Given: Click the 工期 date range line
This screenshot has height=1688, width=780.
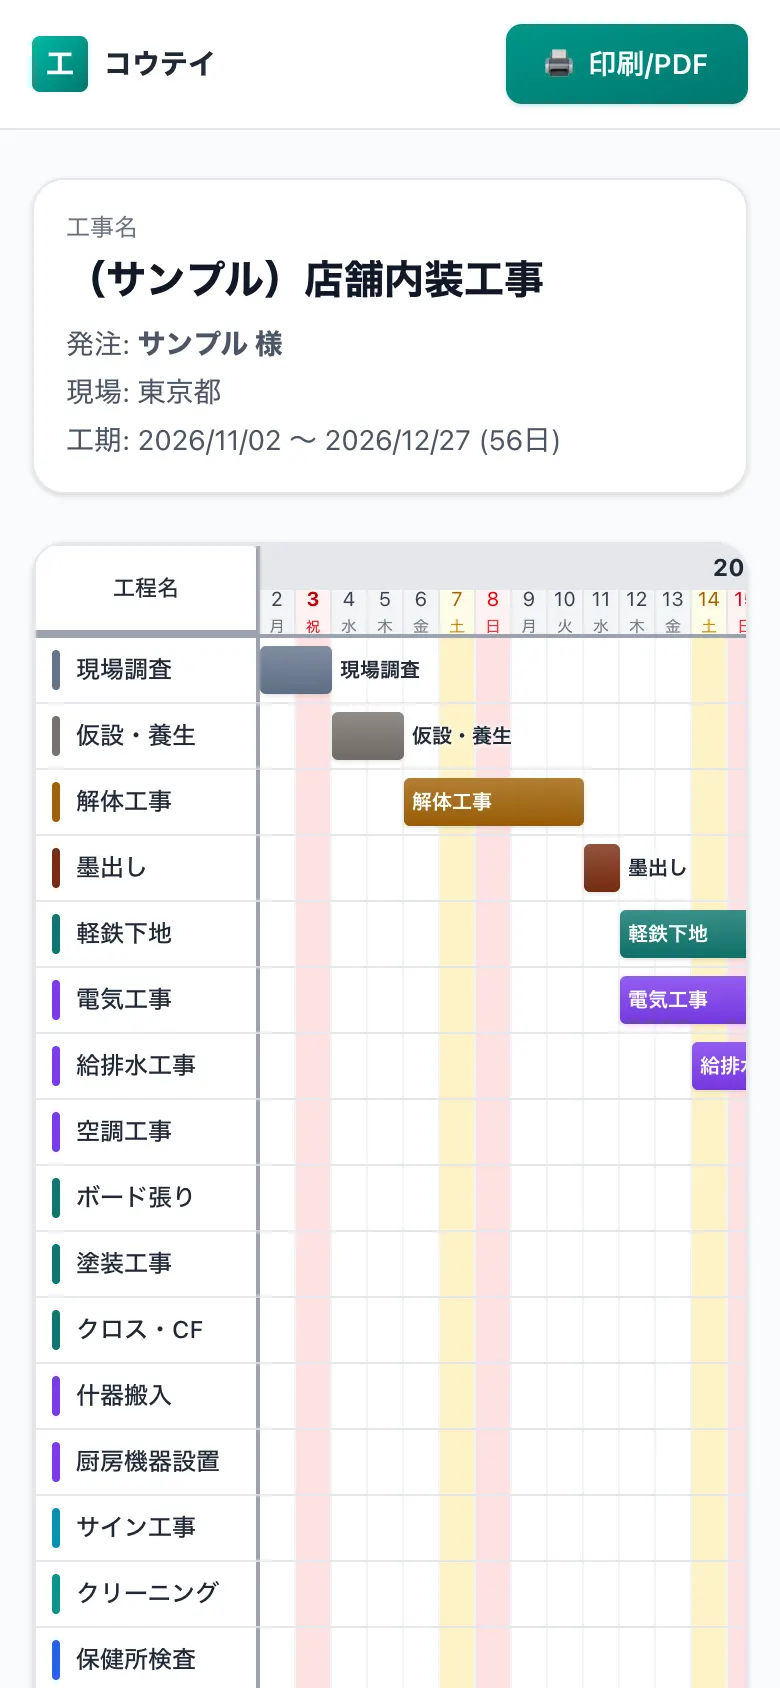Looking at the screenshot, I should click(313, 440).
